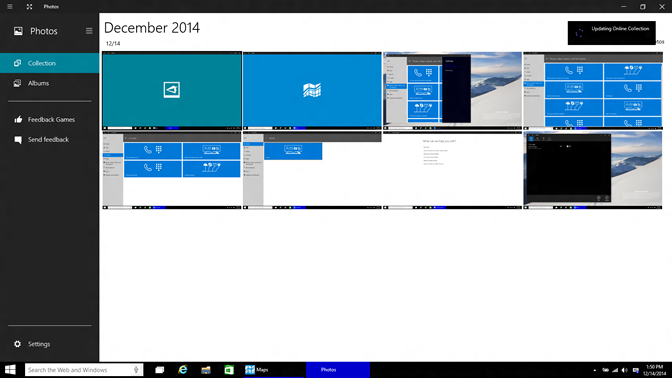Minimize the Photos window
Screen dimensions: 672x378
coord(624,6)
